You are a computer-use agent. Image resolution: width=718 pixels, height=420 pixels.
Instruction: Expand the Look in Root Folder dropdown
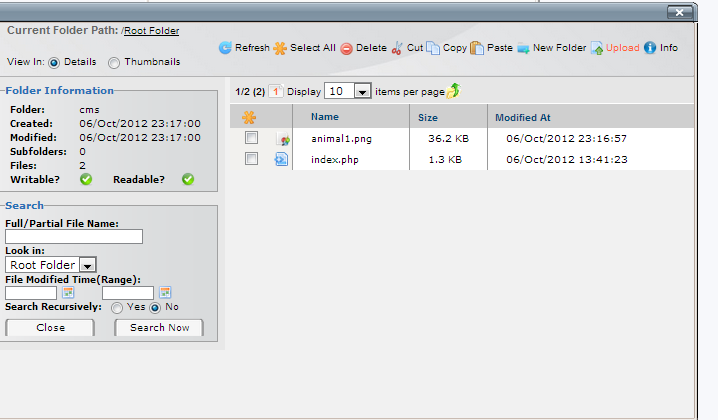87,265
